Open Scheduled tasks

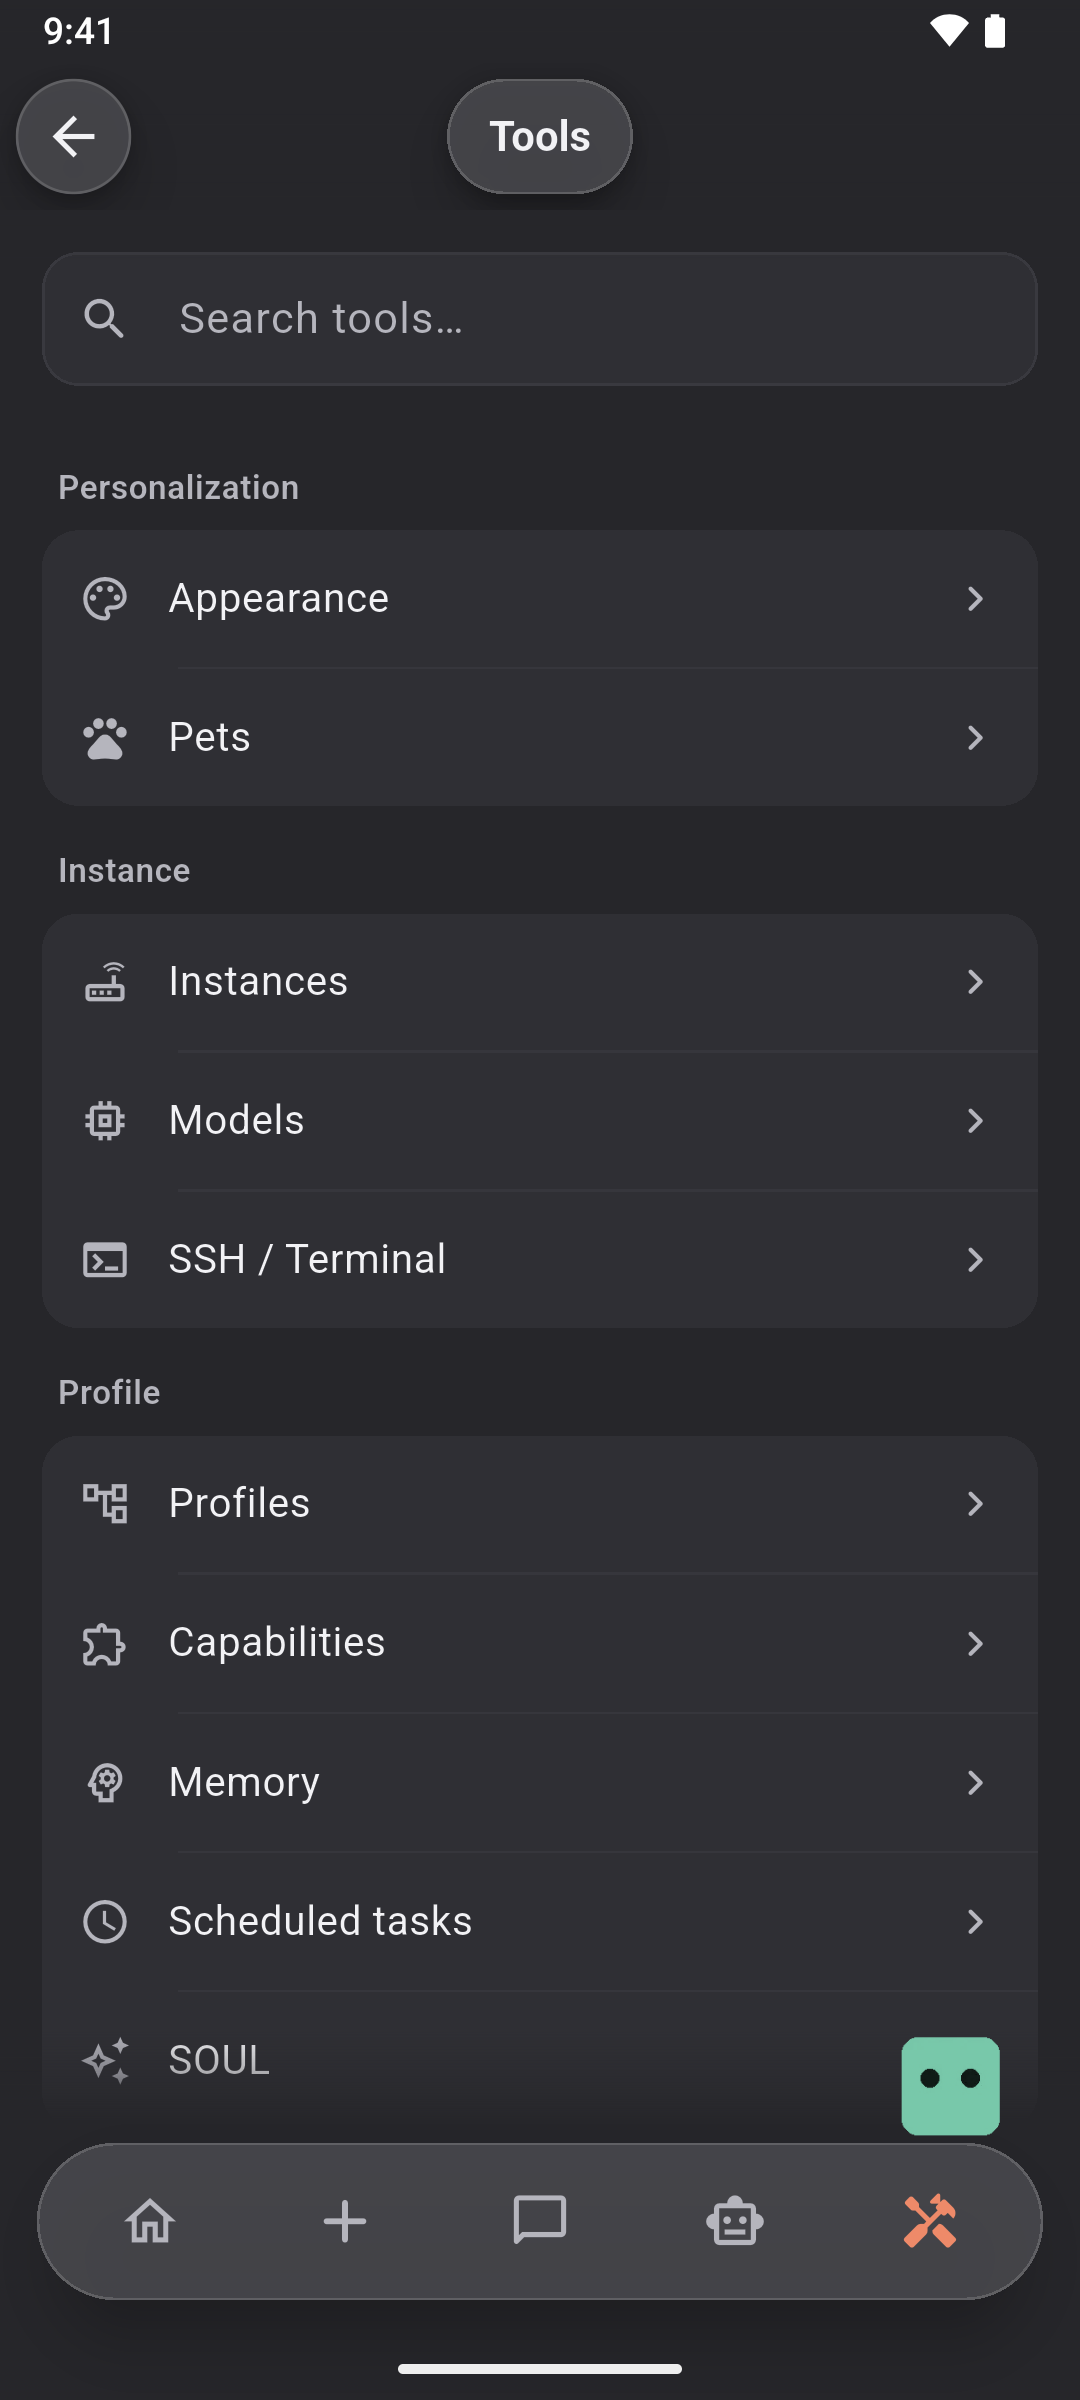click(540, 1921)
